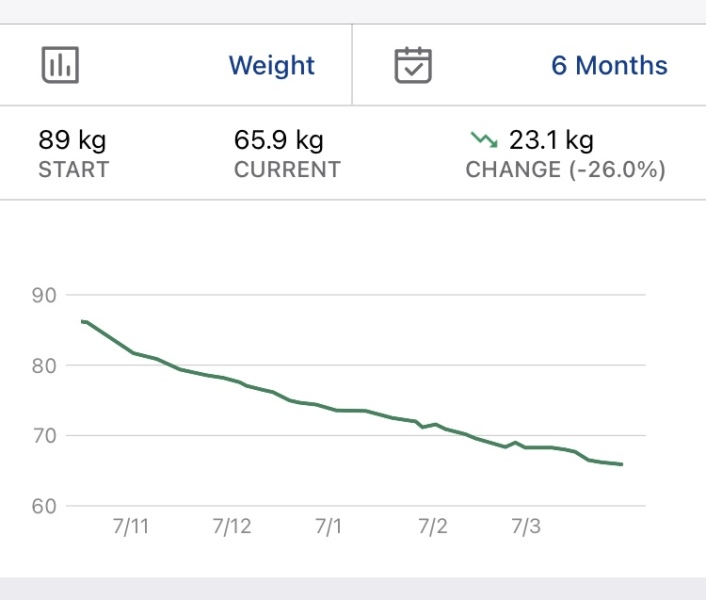706x600 pixels.
Task: Click the 60 label on the weight axis
Action: tap(44, 506)
